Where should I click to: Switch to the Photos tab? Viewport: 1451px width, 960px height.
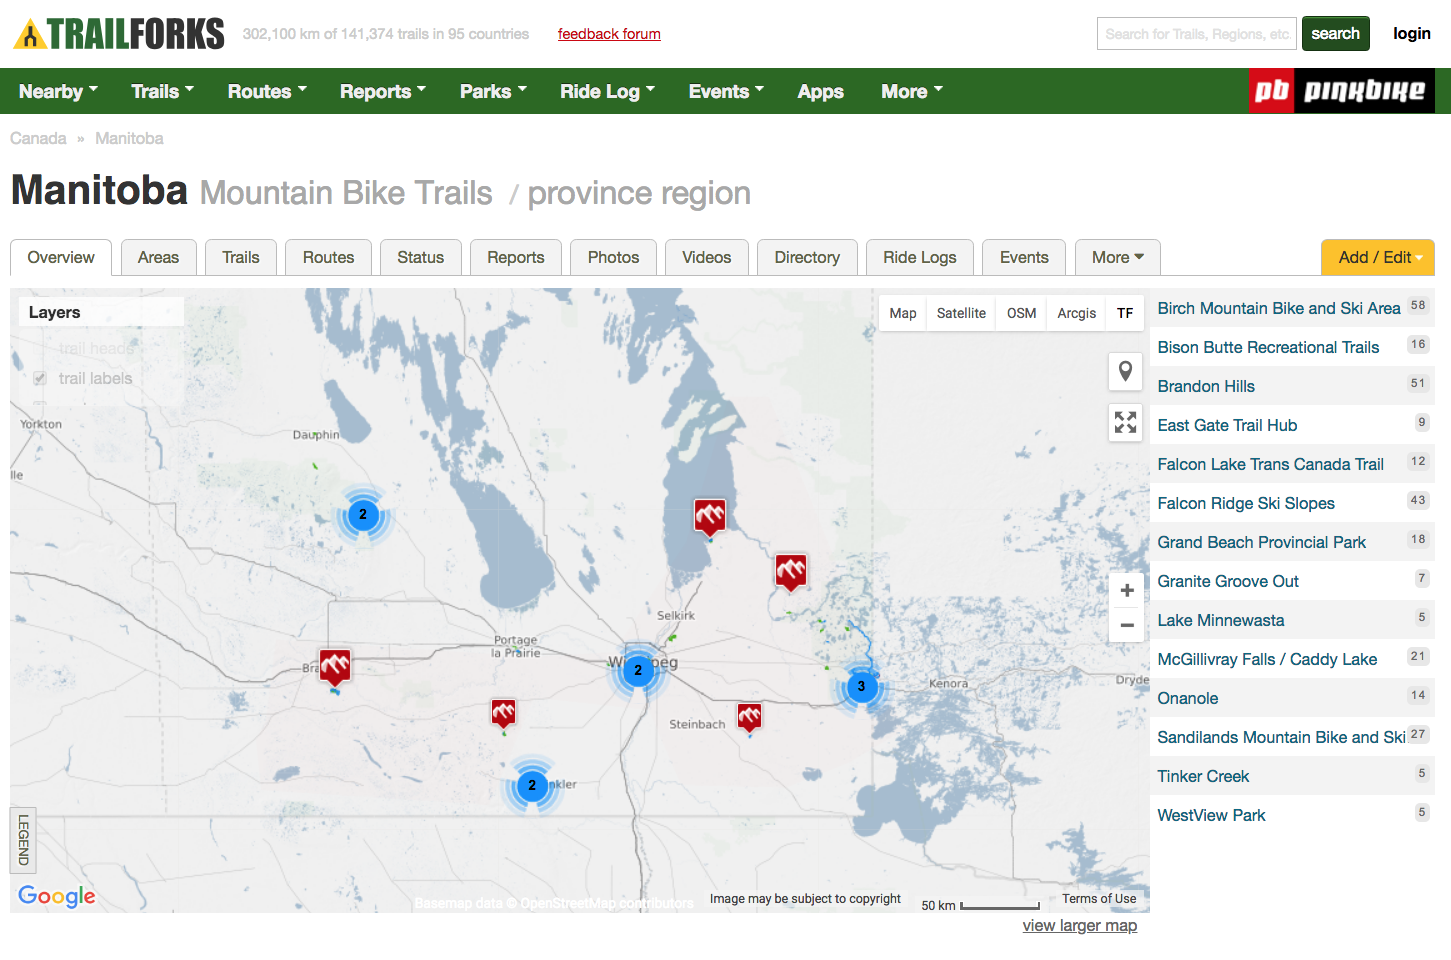(613, 257)
